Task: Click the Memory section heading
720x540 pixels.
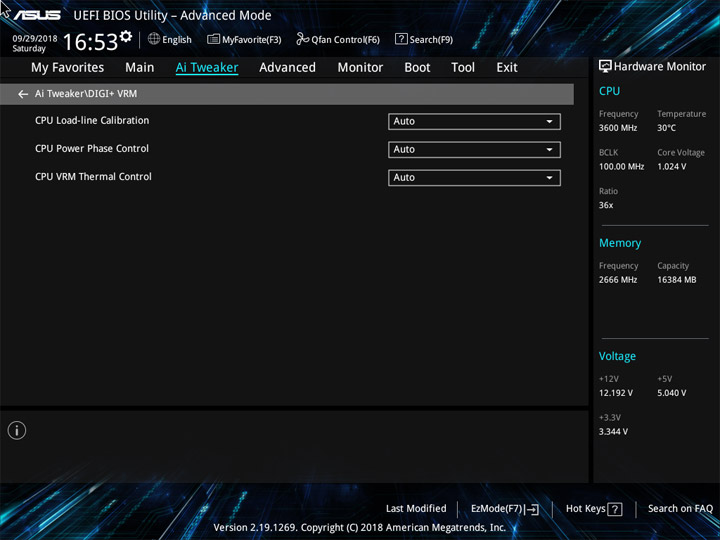Action: pos(620,243)
